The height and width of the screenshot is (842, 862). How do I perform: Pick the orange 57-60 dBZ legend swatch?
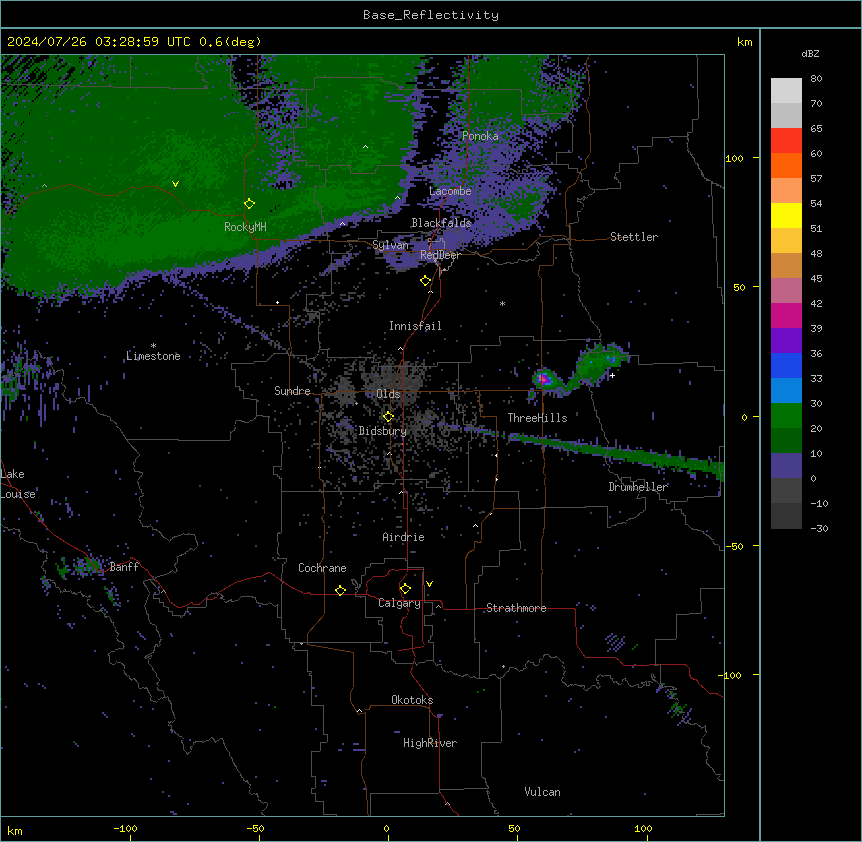click(x=786, y=165)
